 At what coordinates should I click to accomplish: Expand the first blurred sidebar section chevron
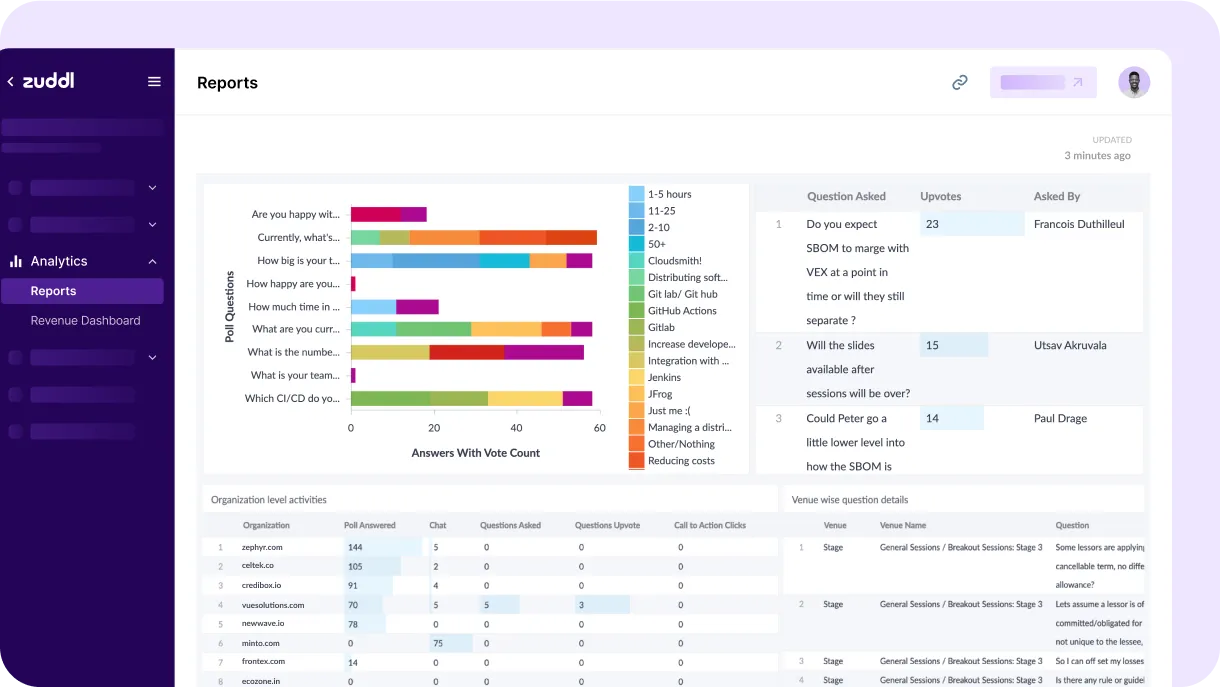pyautogui.click(x=152, y=187)
